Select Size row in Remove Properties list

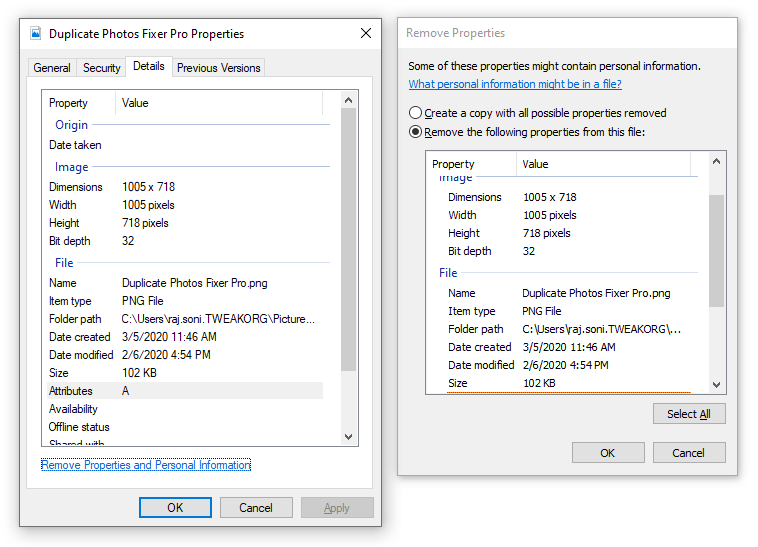click(568, 383)
